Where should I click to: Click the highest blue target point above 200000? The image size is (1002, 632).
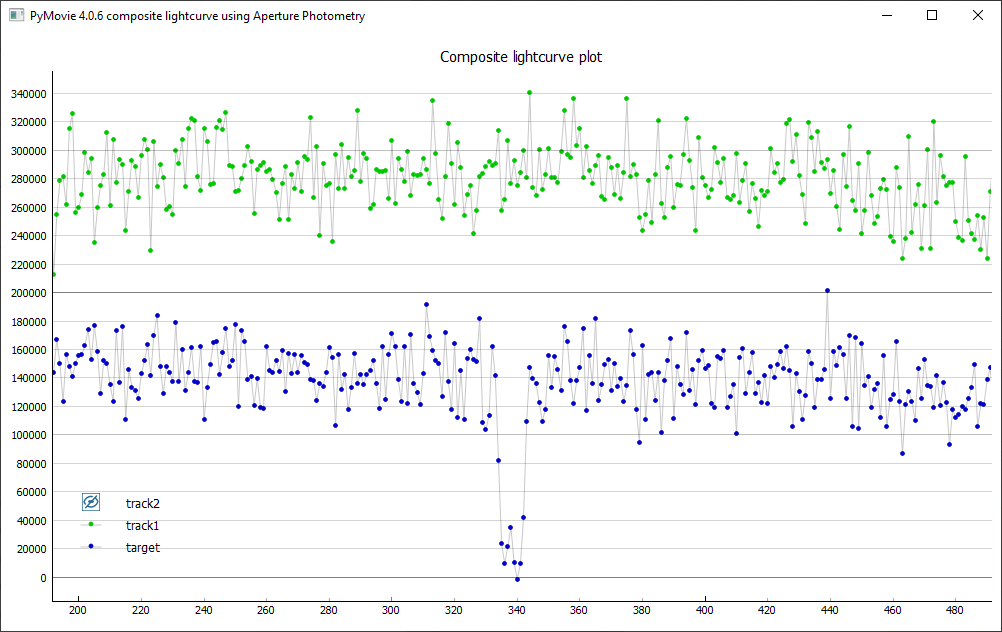click(x=827, y=290)
